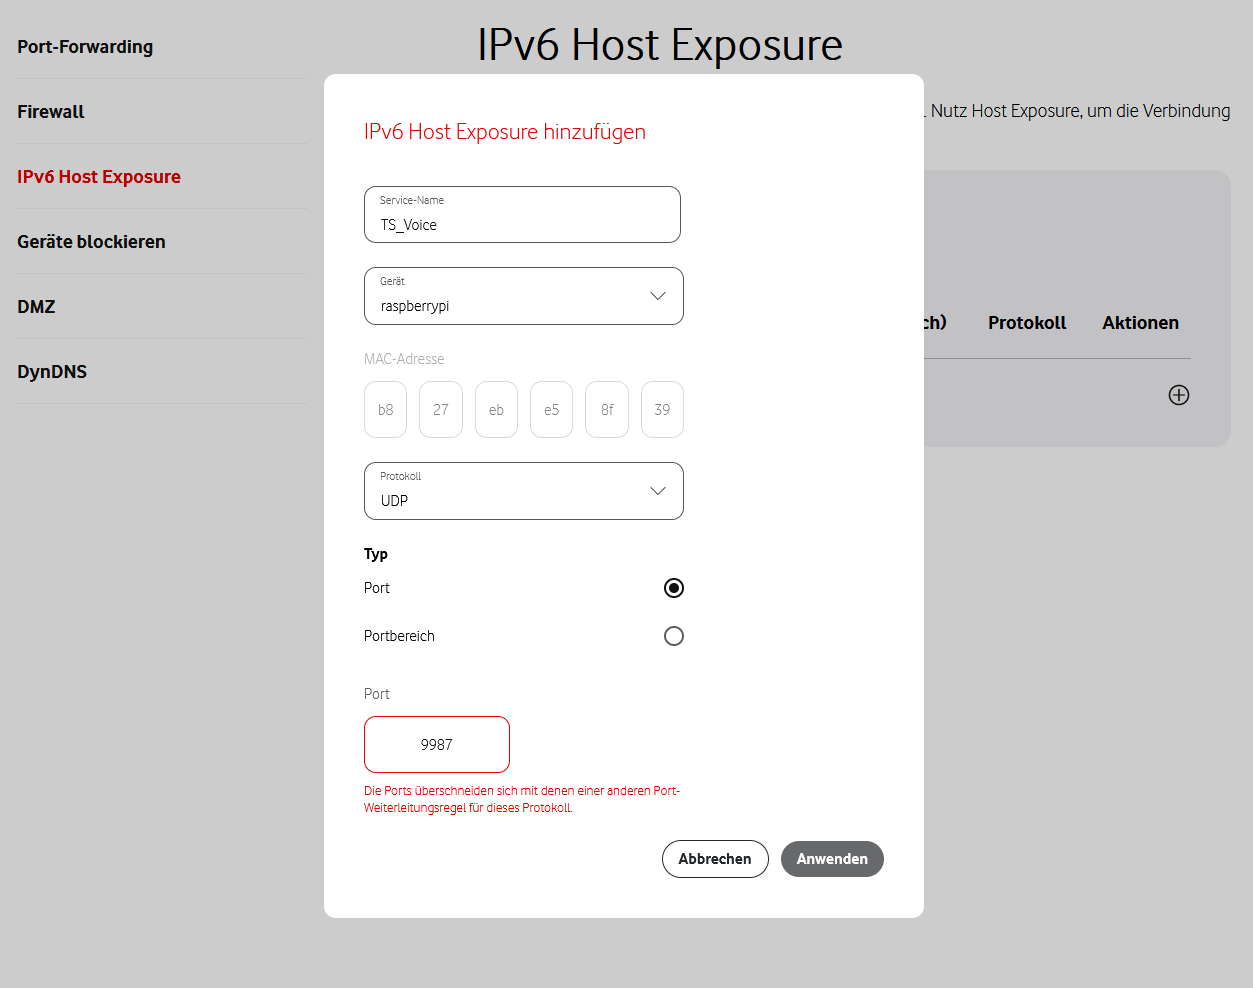Click the chevron beside raspberrypi
The image size is (1253, 988).
click(x=658, y=296)
